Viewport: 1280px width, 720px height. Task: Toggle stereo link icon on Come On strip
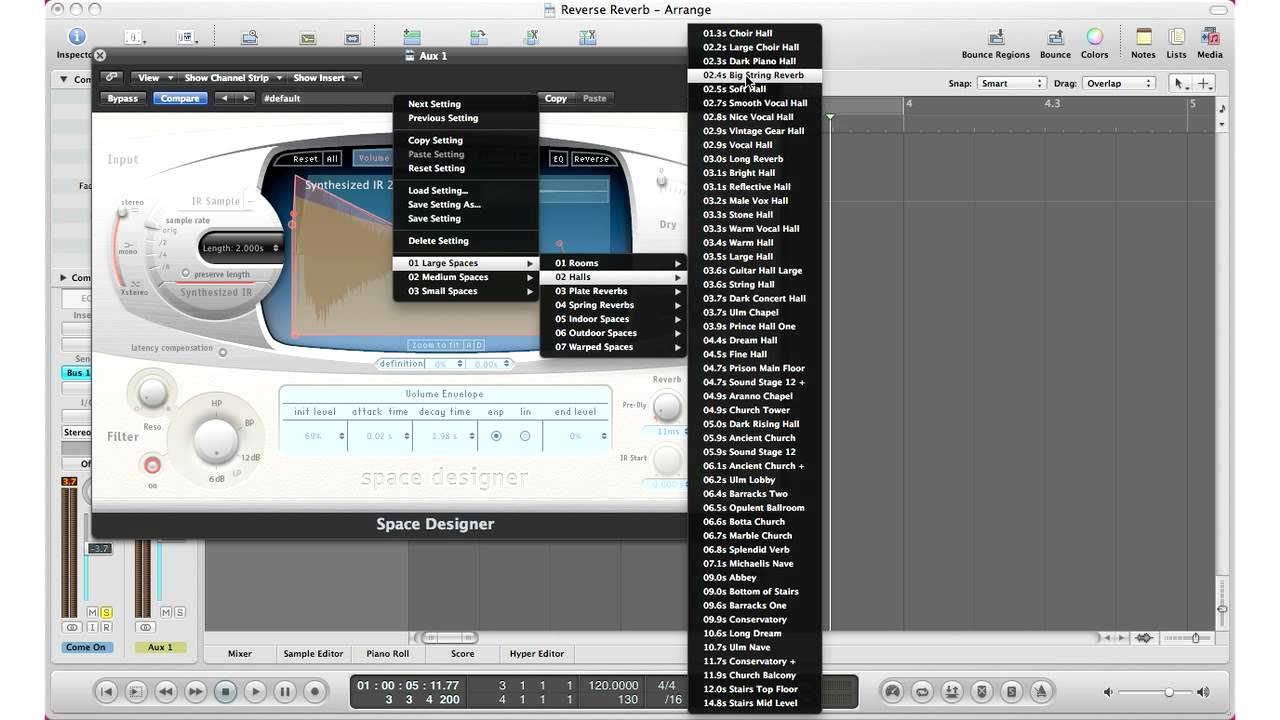coord(71,628)
